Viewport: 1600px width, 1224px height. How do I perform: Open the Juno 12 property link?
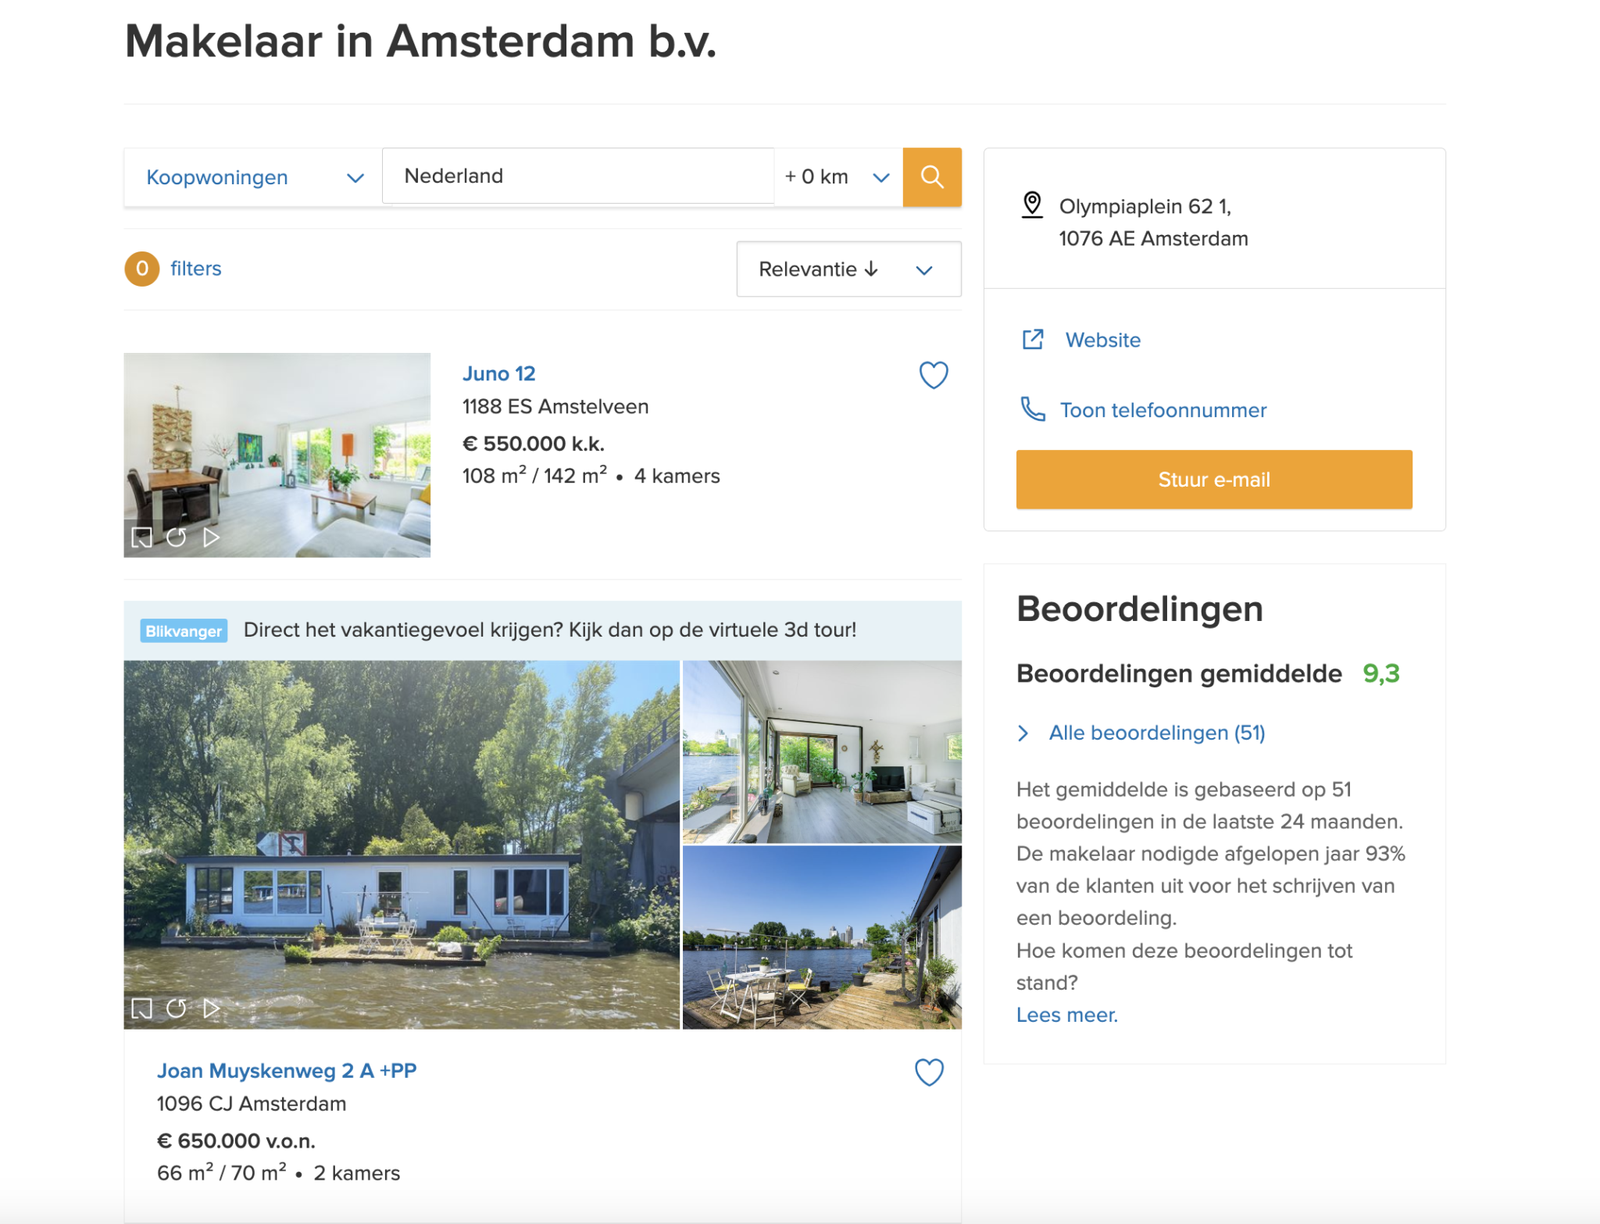click(x=499, y=373)
